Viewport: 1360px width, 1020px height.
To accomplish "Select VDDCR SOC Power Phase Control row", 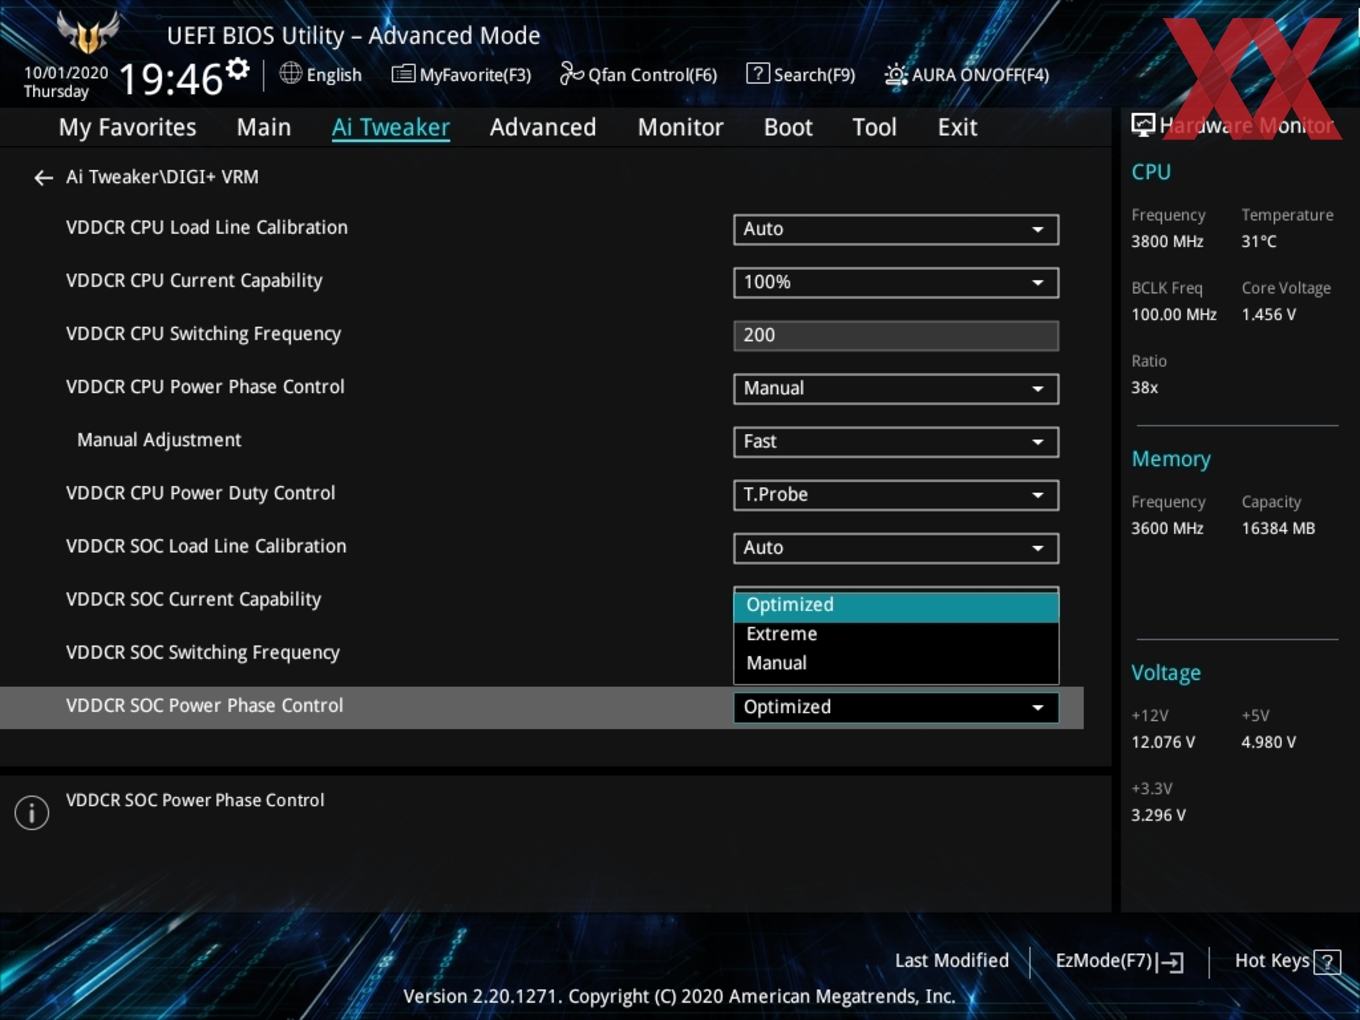I will pos(541,707).
